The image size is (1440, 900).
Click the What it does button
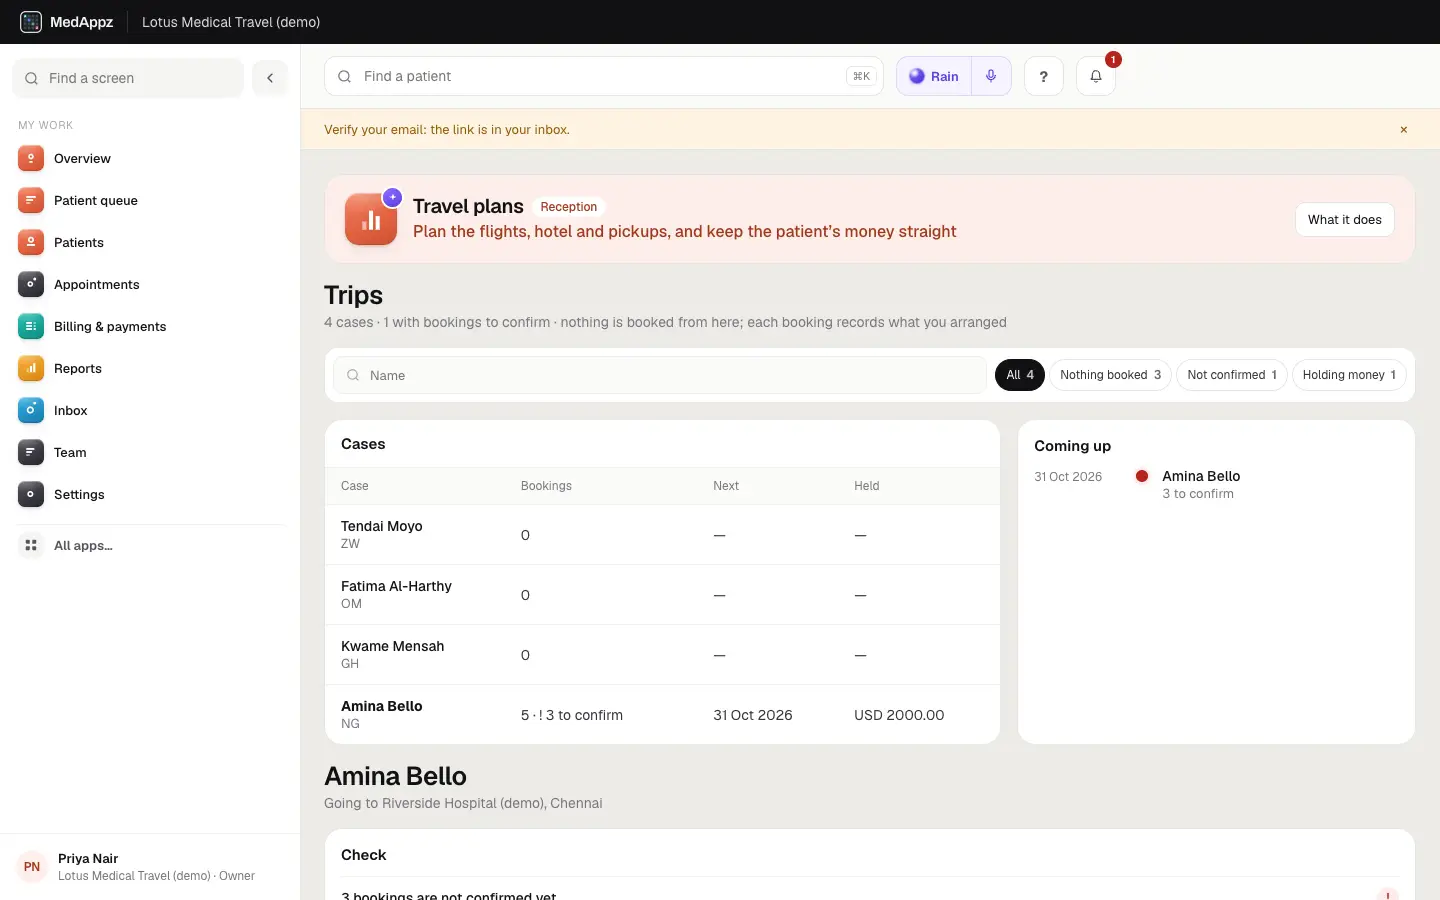click(1345, 220)
